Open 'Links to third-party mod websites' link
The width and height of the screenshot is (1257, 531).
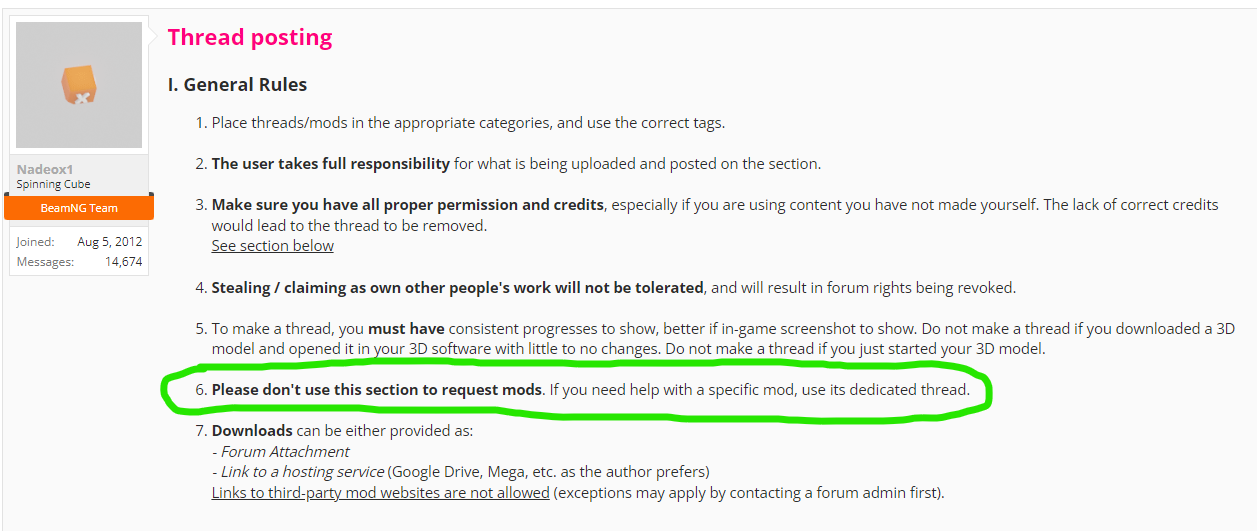(x=380, y=492)
